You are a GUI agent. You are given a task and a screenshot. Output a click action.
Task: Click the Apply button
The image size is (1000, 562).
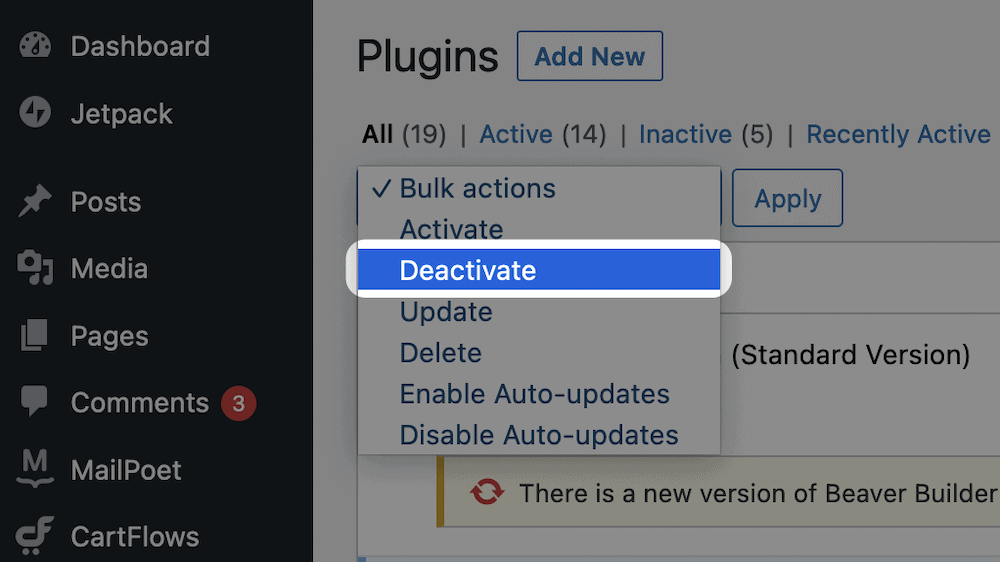787,198
